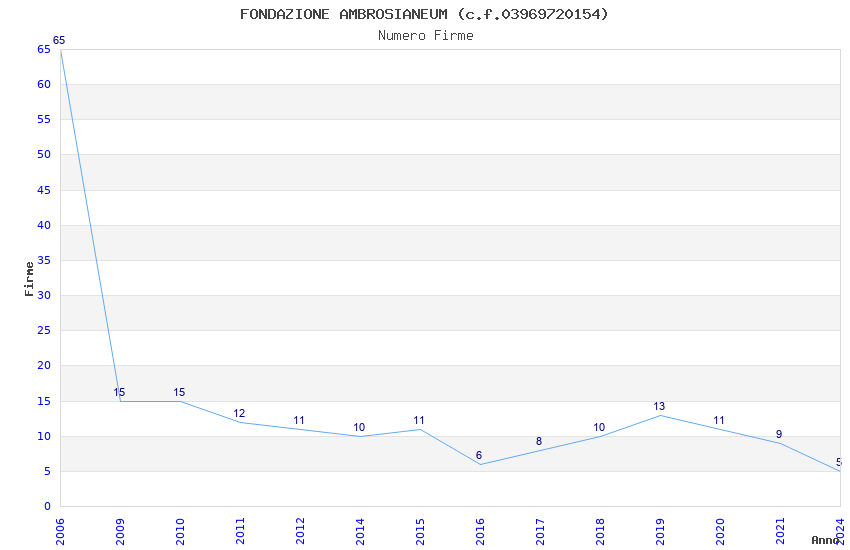
Task: Select the data label 15 above 2009
Action: [x=119, y=392]
